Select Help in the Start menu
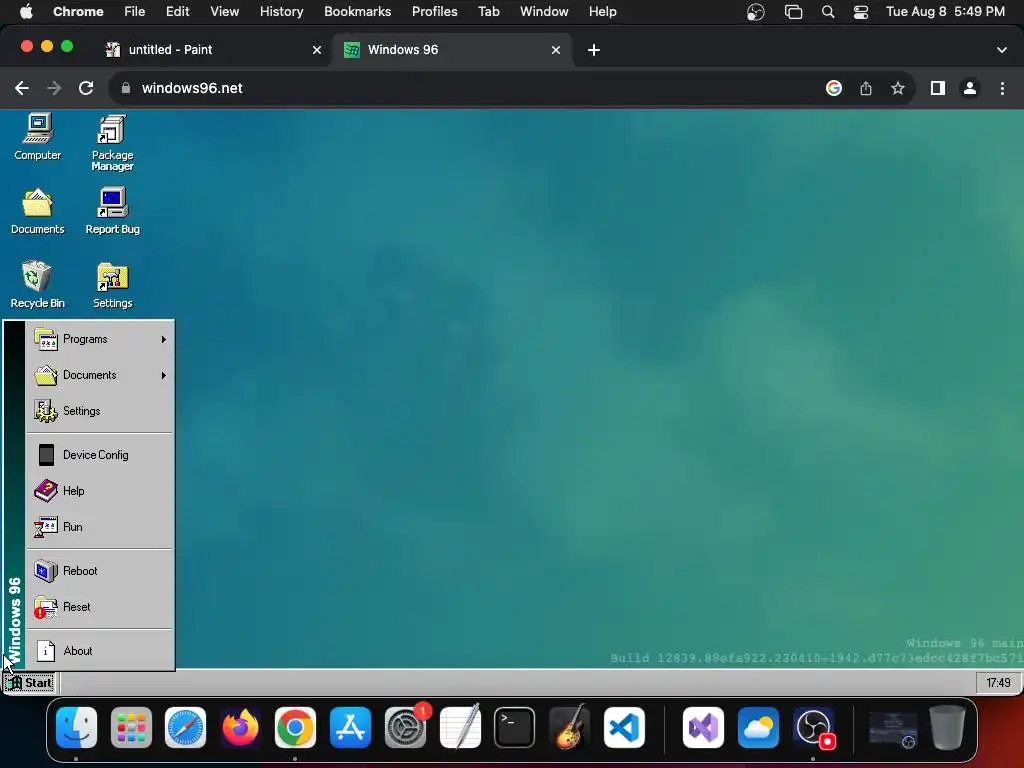 click(100, 490)
